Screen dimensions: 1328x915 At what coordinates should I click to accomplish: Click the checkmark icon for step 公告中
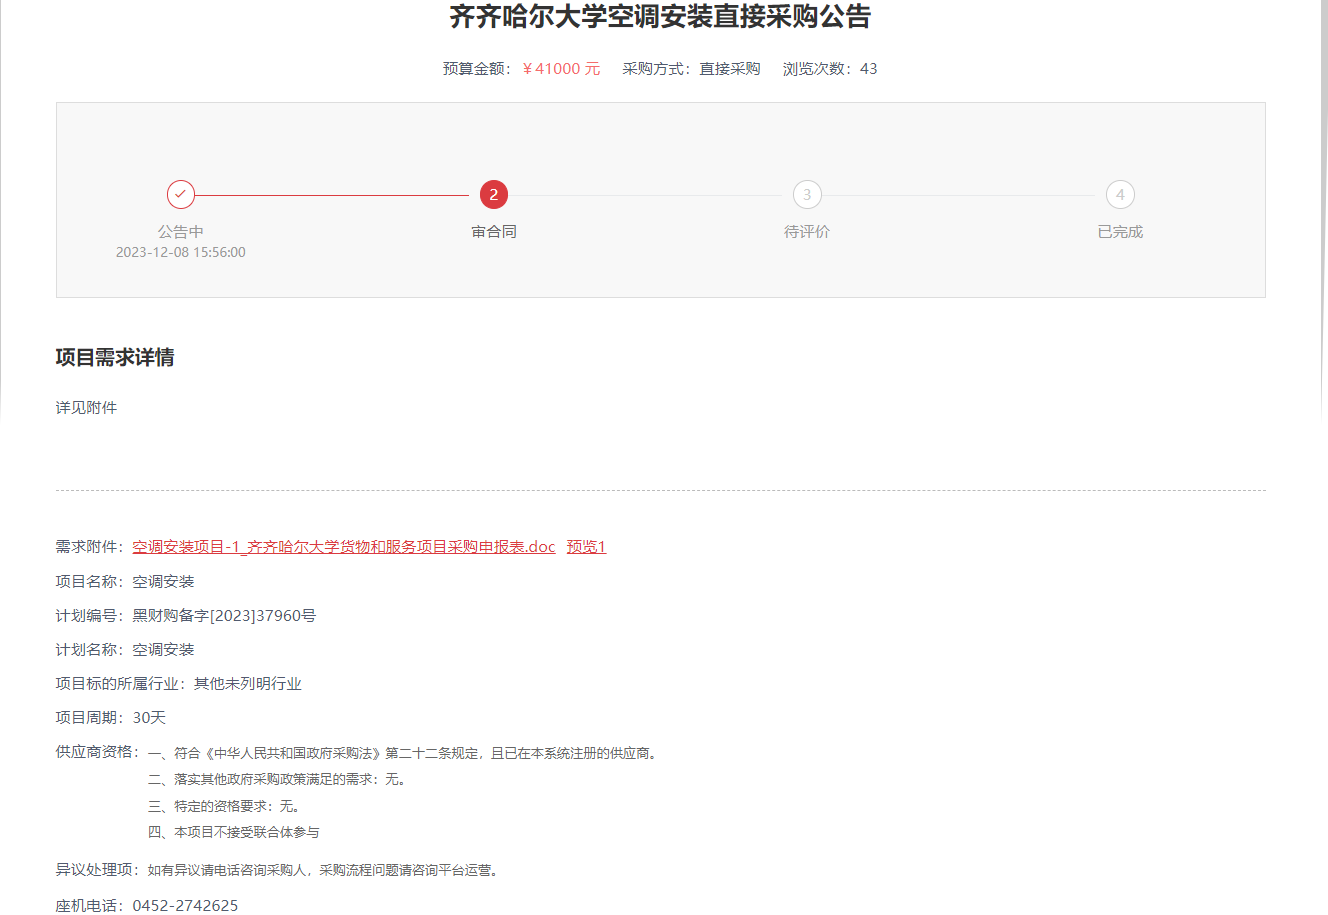181,195
